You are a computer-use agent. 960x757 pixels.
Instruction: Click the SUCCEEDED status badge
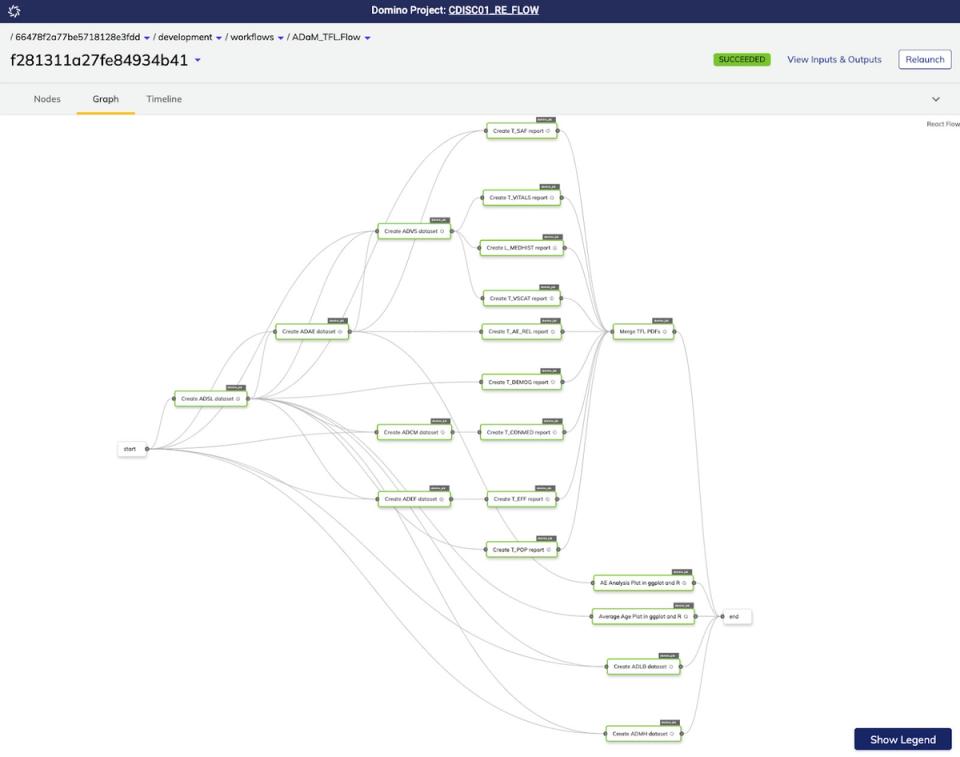tap(741, 59)
